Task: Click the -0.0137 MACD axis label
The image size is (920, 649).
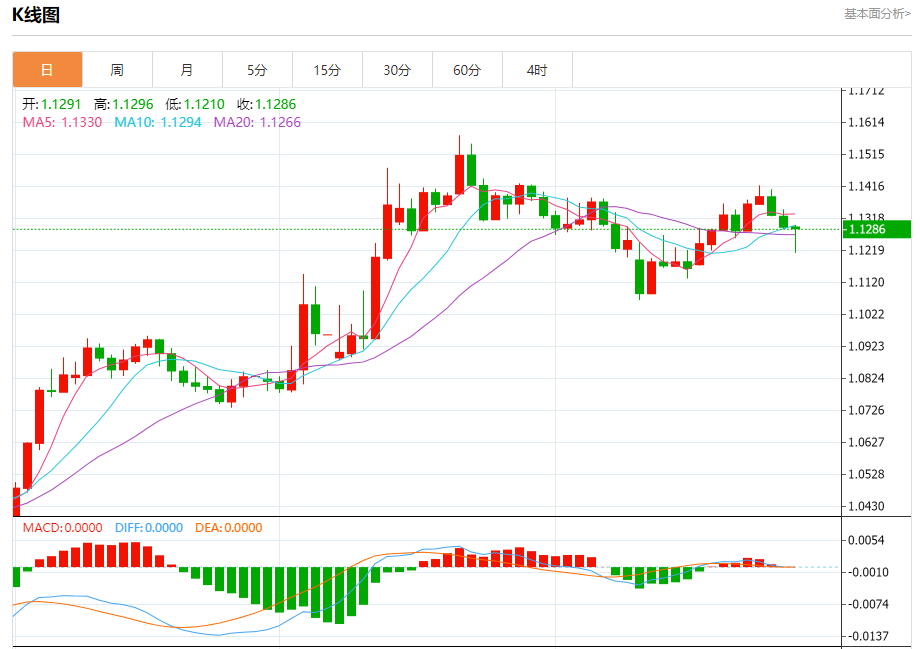Action: tap(866, 636)
